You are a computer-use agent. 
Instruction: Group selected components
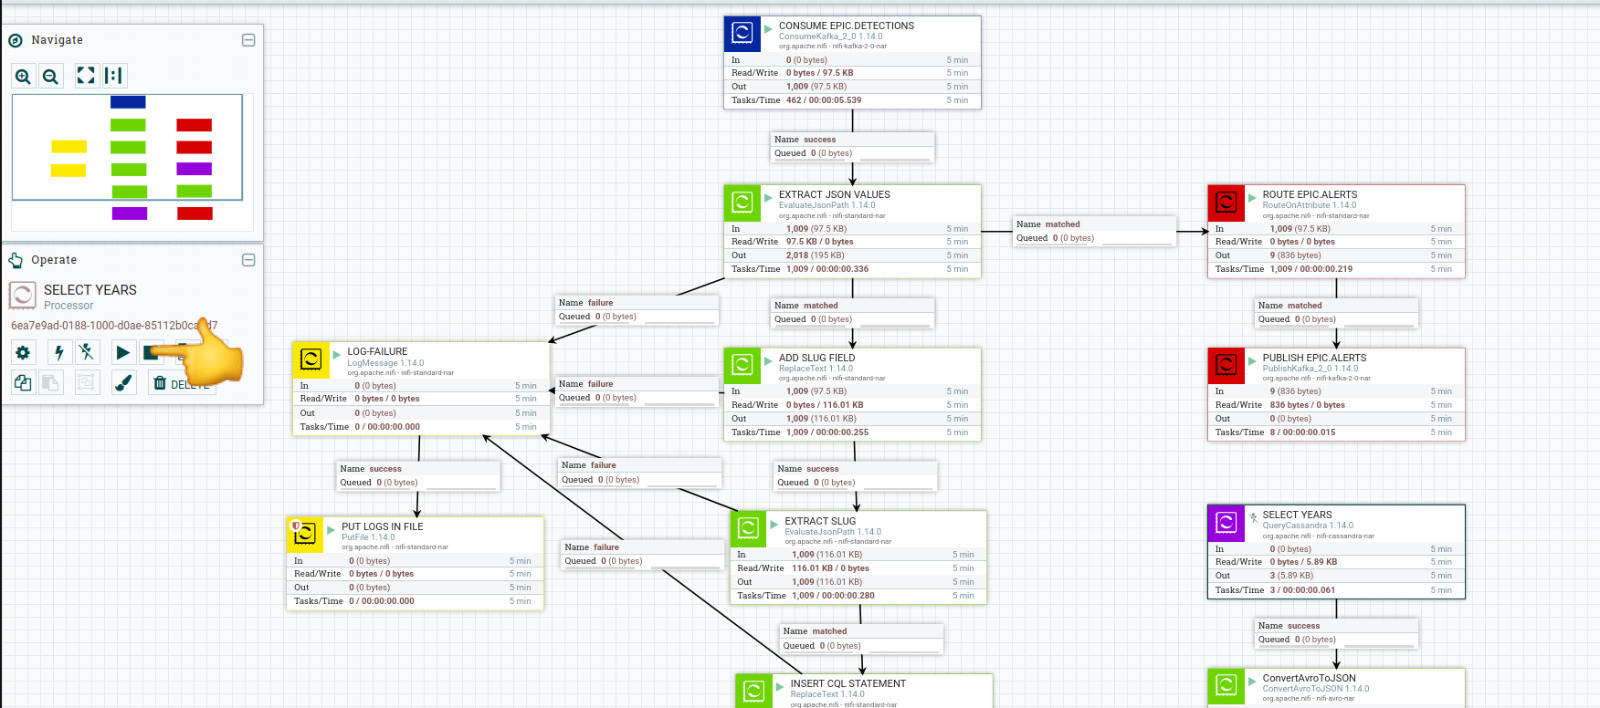click(87, 382)
